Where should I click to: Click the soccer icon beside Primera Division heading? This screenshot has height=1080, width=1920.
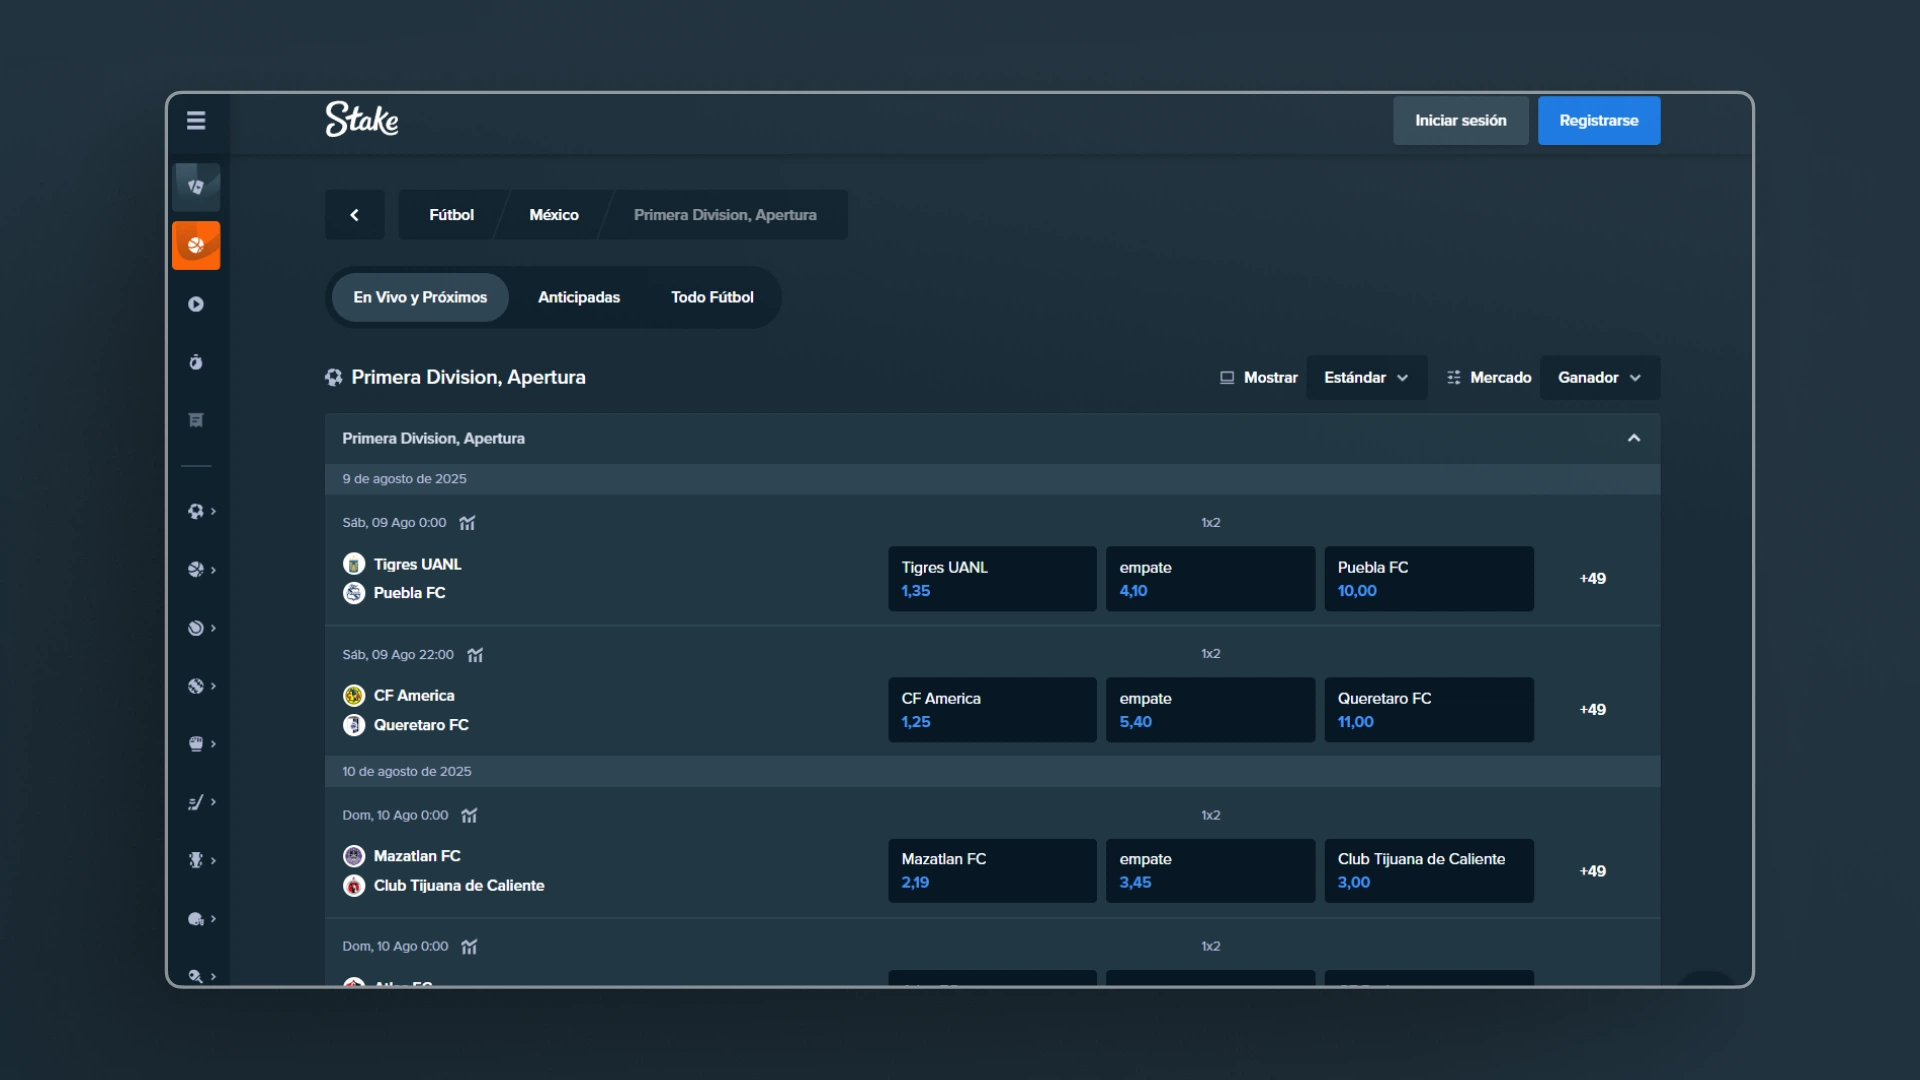pos(334,377)
